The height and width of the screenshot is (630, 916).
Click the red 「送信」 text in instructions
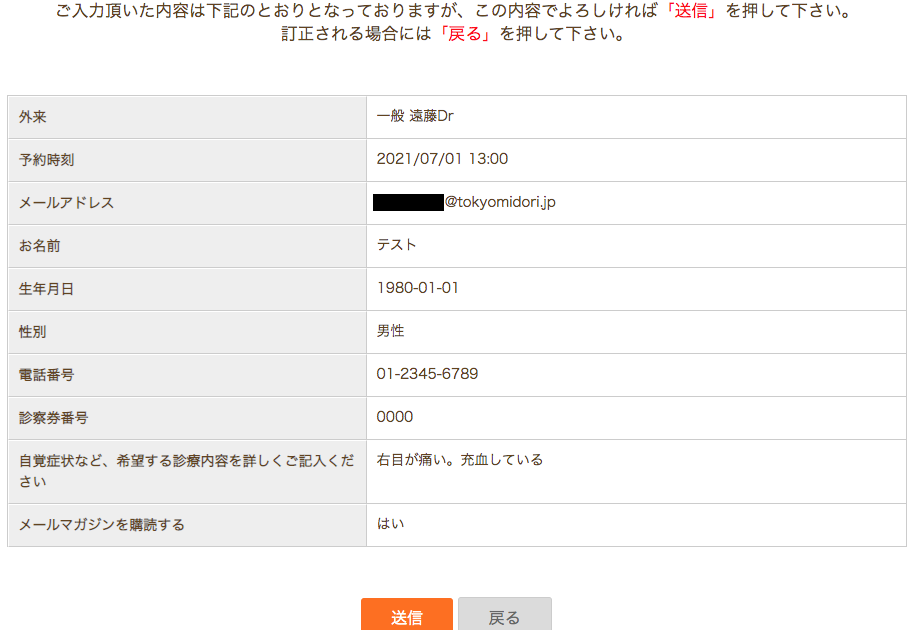691,11
